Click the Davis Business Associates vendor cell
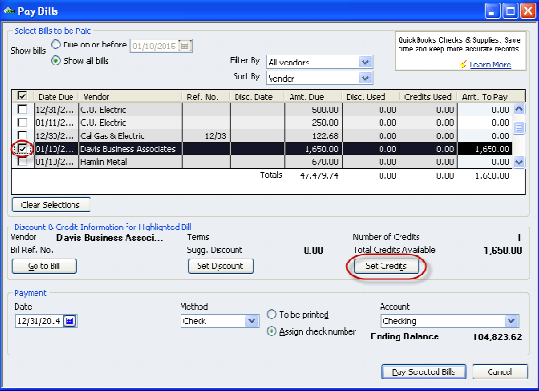 coord(130,149)
